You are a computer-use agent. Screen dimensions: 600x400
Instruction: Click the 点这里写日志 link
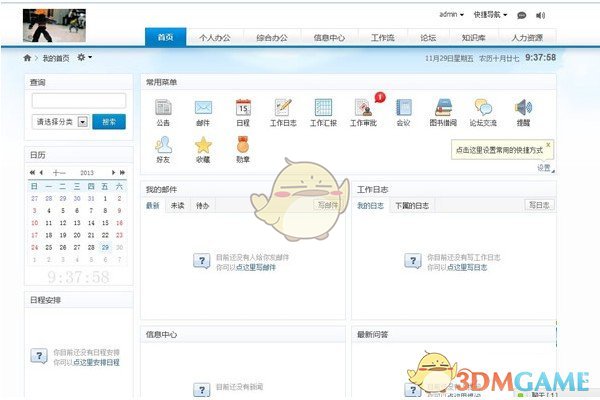click(467, 267)
